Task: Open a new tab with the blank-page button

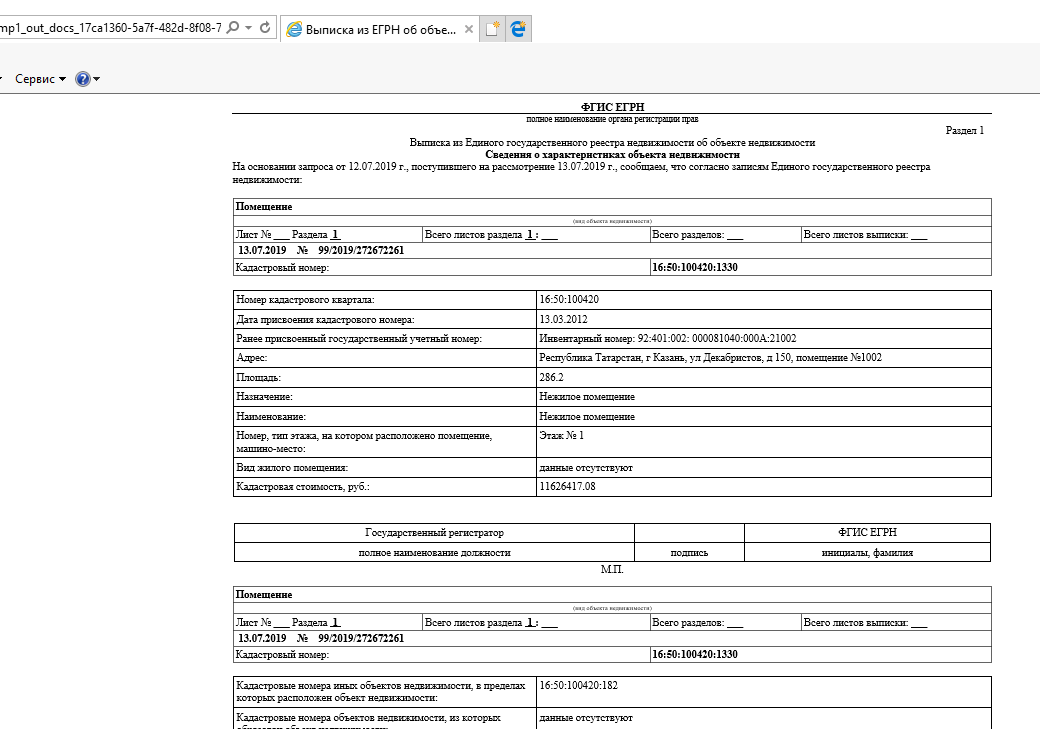Action: click(x=493, y=30)
